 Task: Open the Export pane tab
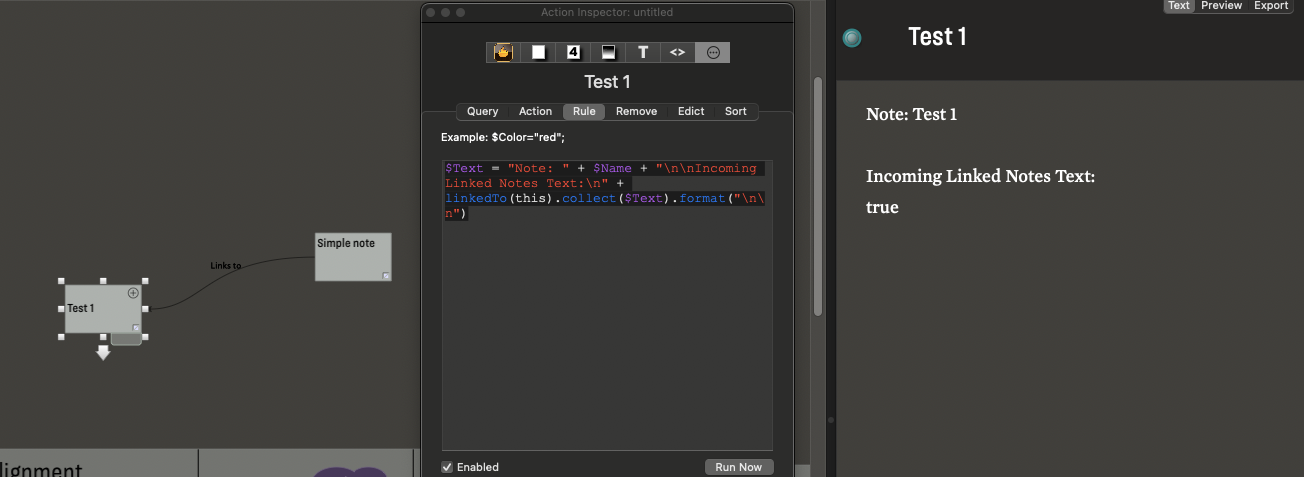pyautogui.click(x=1271, y=6)
